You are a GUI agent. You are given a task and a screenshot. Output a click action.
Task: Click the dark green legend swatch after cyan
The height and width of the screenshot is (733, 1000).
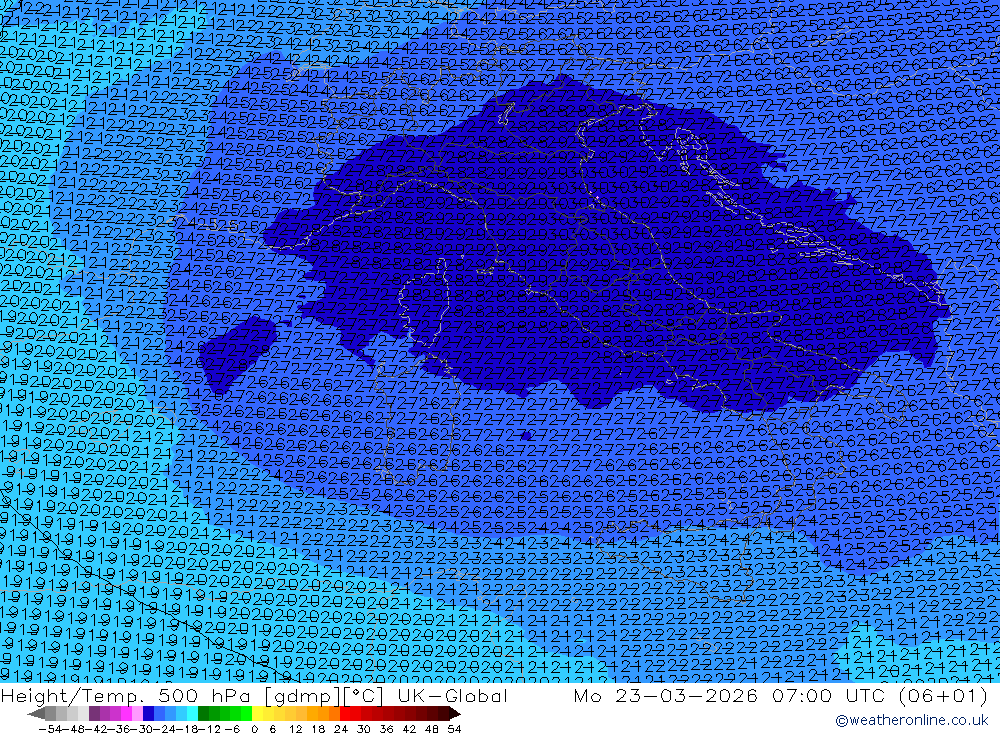coord(203,713)
